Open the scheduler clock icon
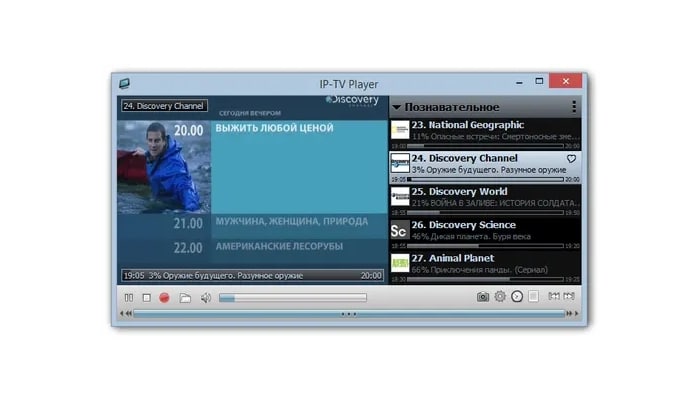Viewport: 700px width, 400px height. (517, 296)
